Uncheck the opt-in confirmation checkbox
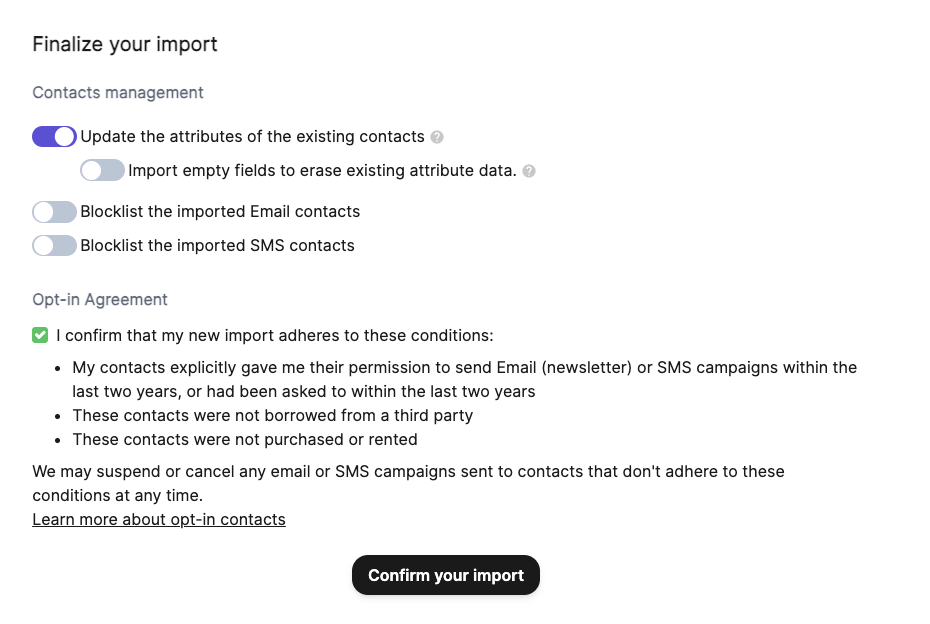This screenshot has height=624, width=930. [x=41, y=336]
